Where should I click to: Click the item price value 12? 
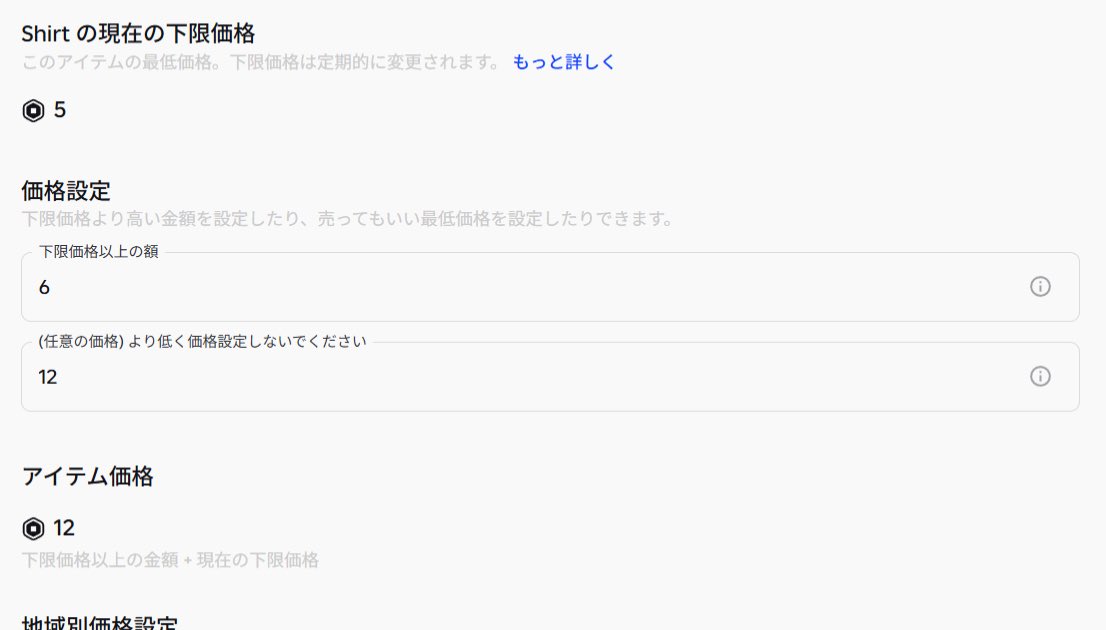pyautogui.click(x=63, y=528)
